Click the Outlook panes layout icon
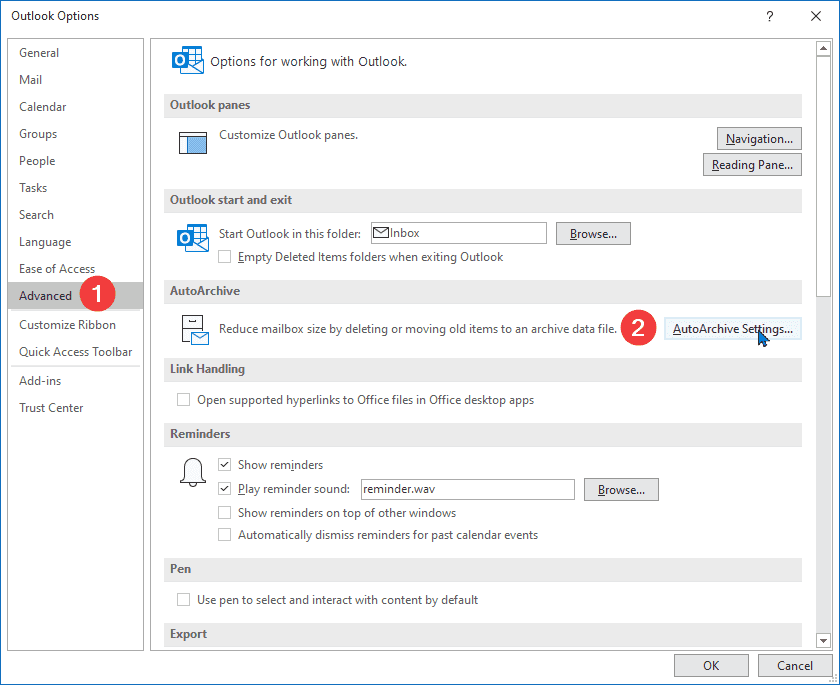The image size is (840, 685). coord(192,142)
